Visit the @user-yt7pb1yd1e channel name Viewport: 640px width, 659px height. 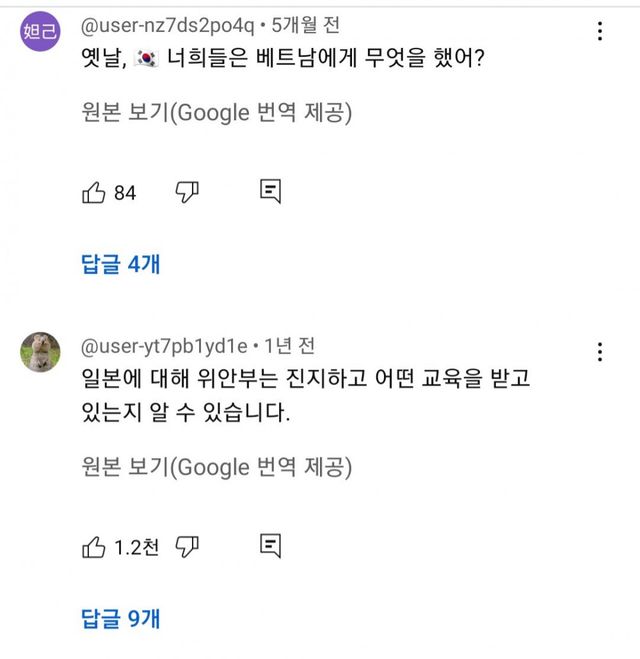164,346
